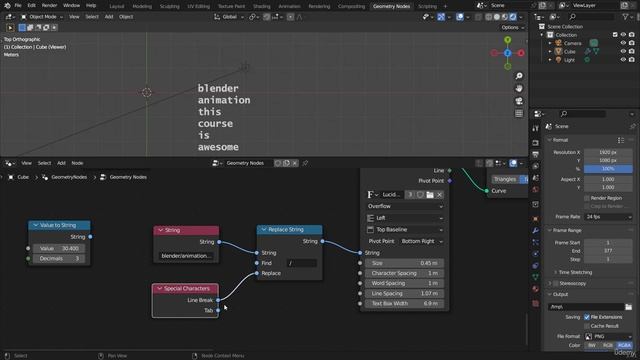Click the format presets list icon

tap(621, 140)
